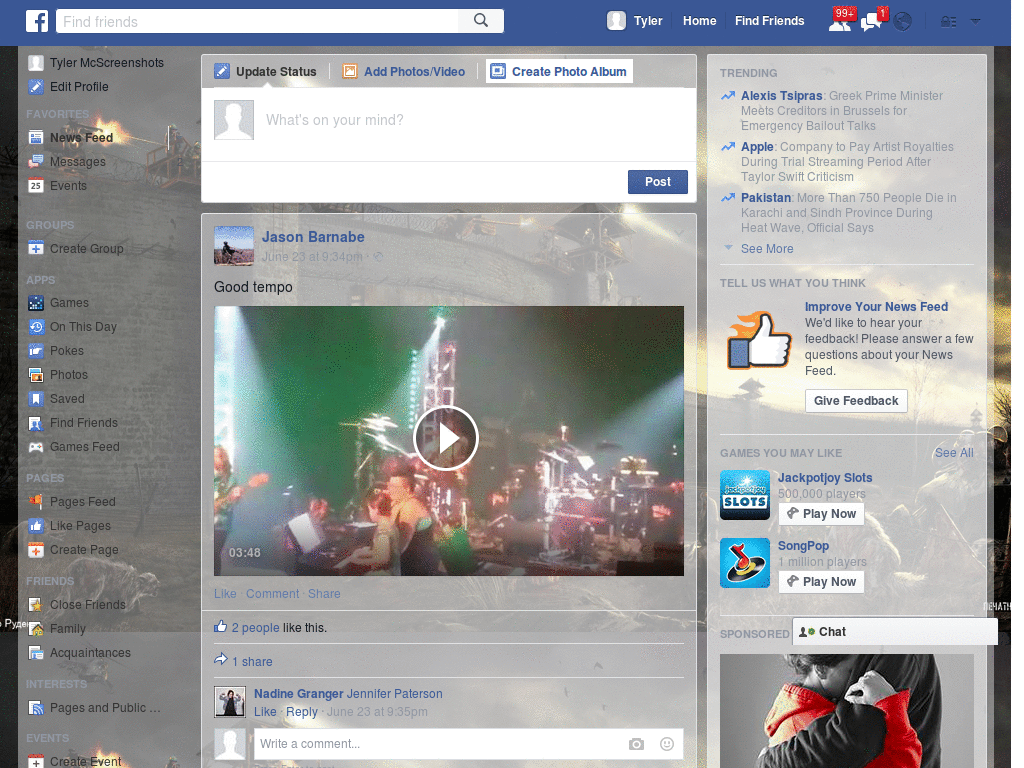Screen dimensions: 1024x768
Task: Open Pakistan trending topic
Action: click(x=765, y=197)
